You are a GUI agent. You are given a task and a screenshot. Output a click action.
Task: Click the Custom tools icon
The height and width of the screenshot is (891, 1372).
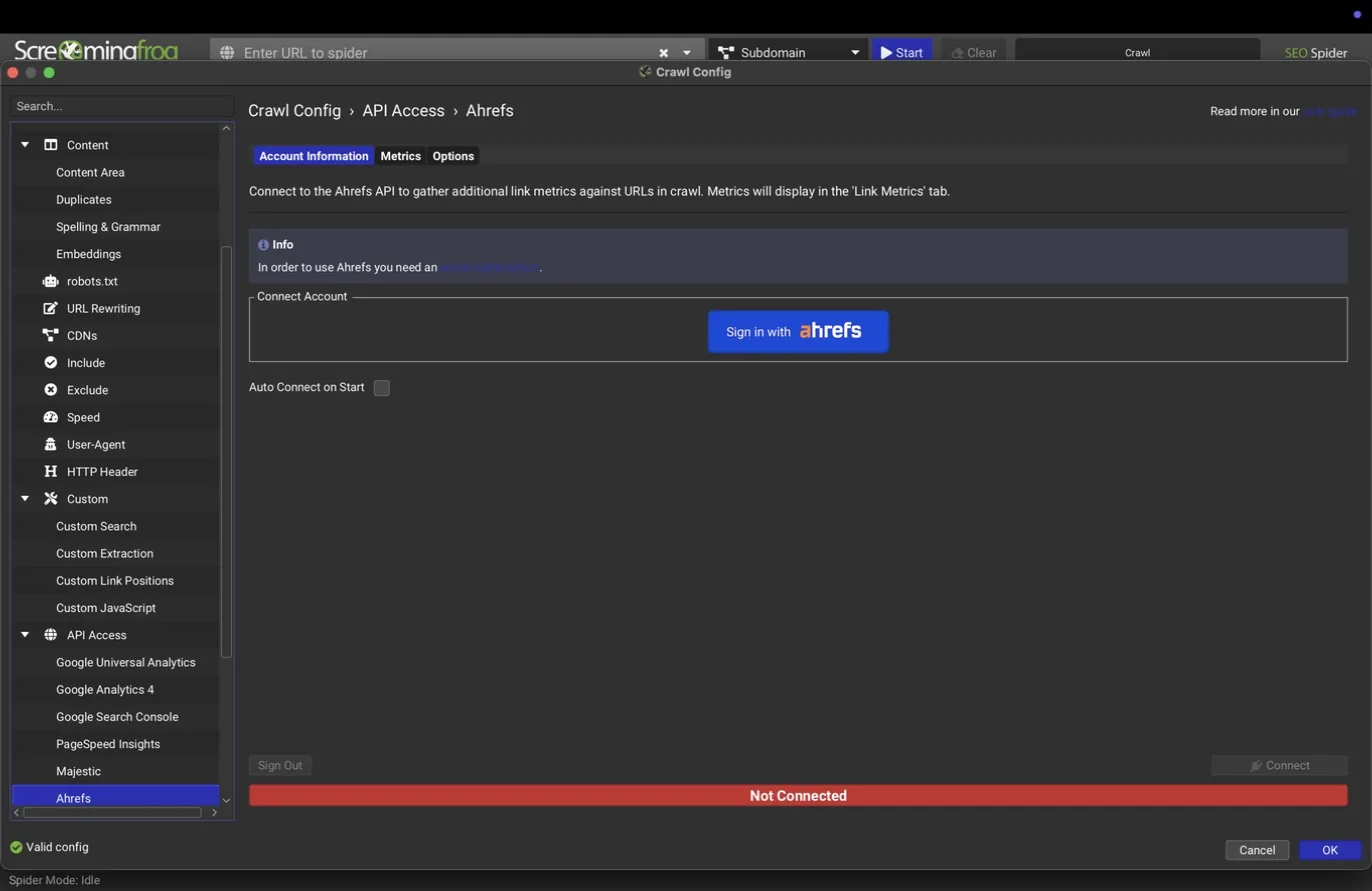click(51, 498)
